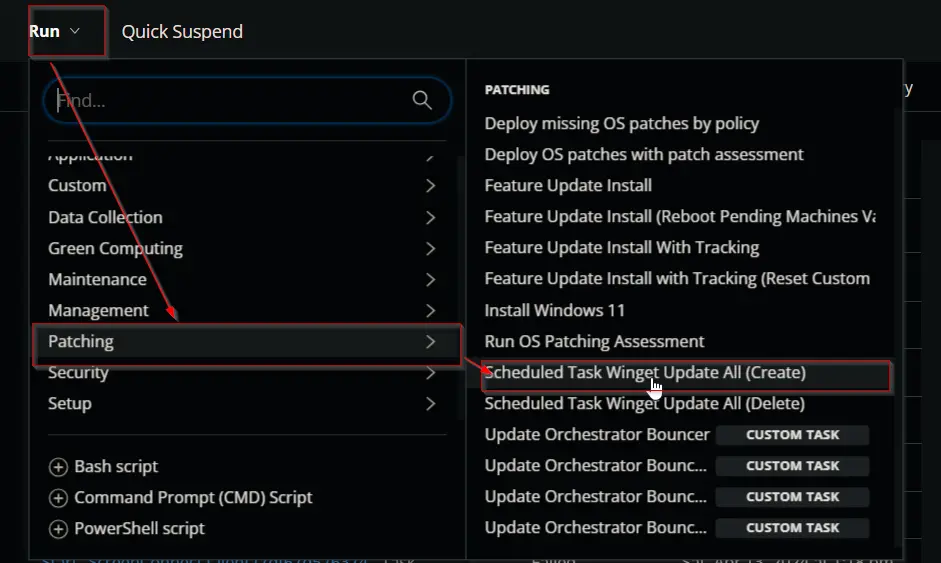Click plus icon beside Bash script

pyautogui.click(x=58, y=467)
